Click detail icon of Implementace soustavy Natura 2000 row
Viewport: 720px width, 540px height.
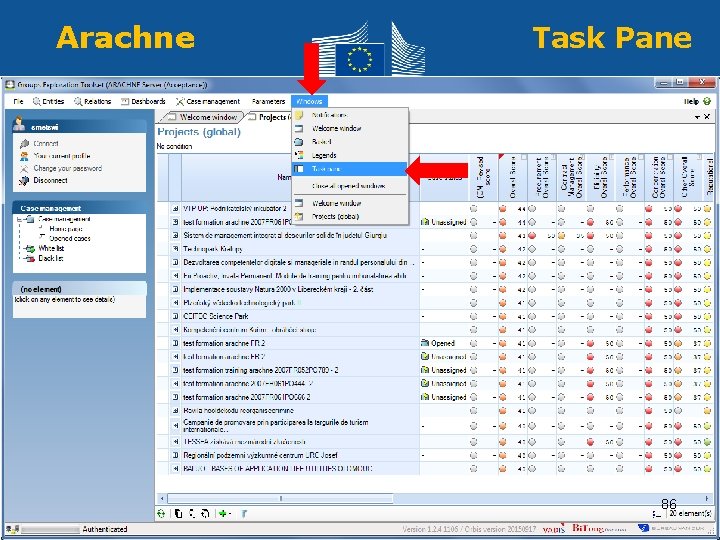(x=175, y=290)
